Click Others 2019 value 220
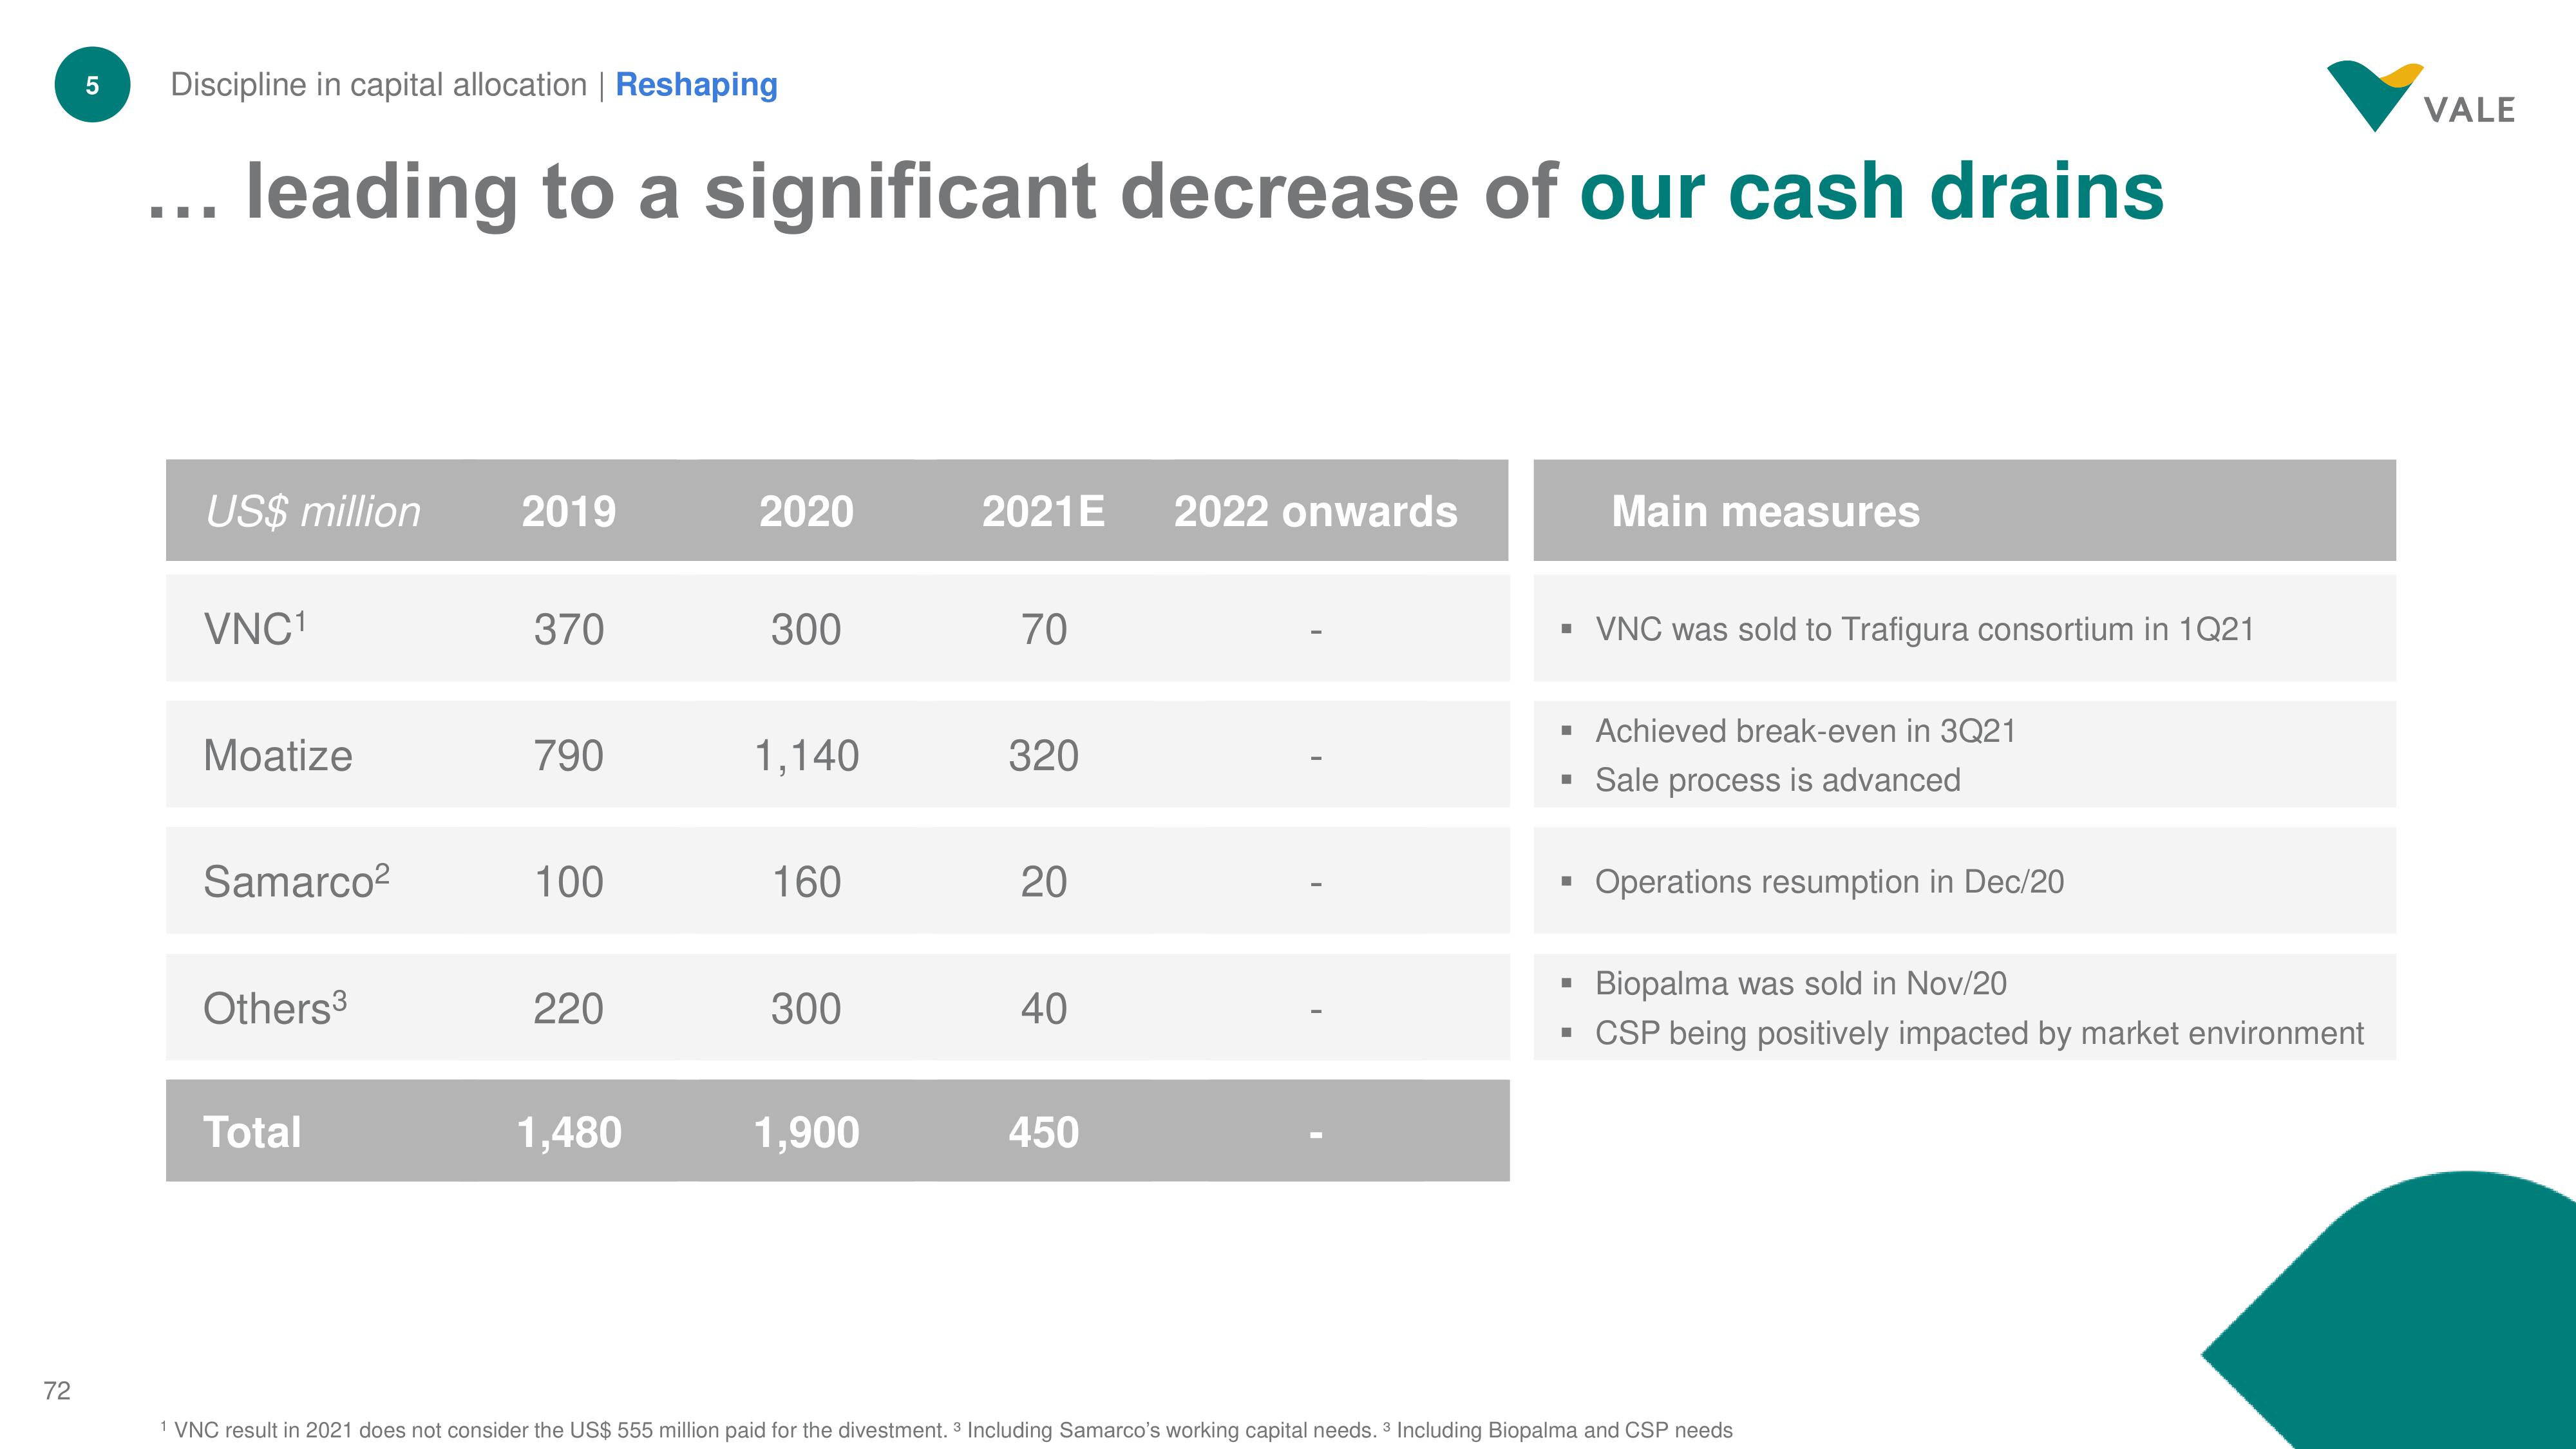 tap(569, 1008)
